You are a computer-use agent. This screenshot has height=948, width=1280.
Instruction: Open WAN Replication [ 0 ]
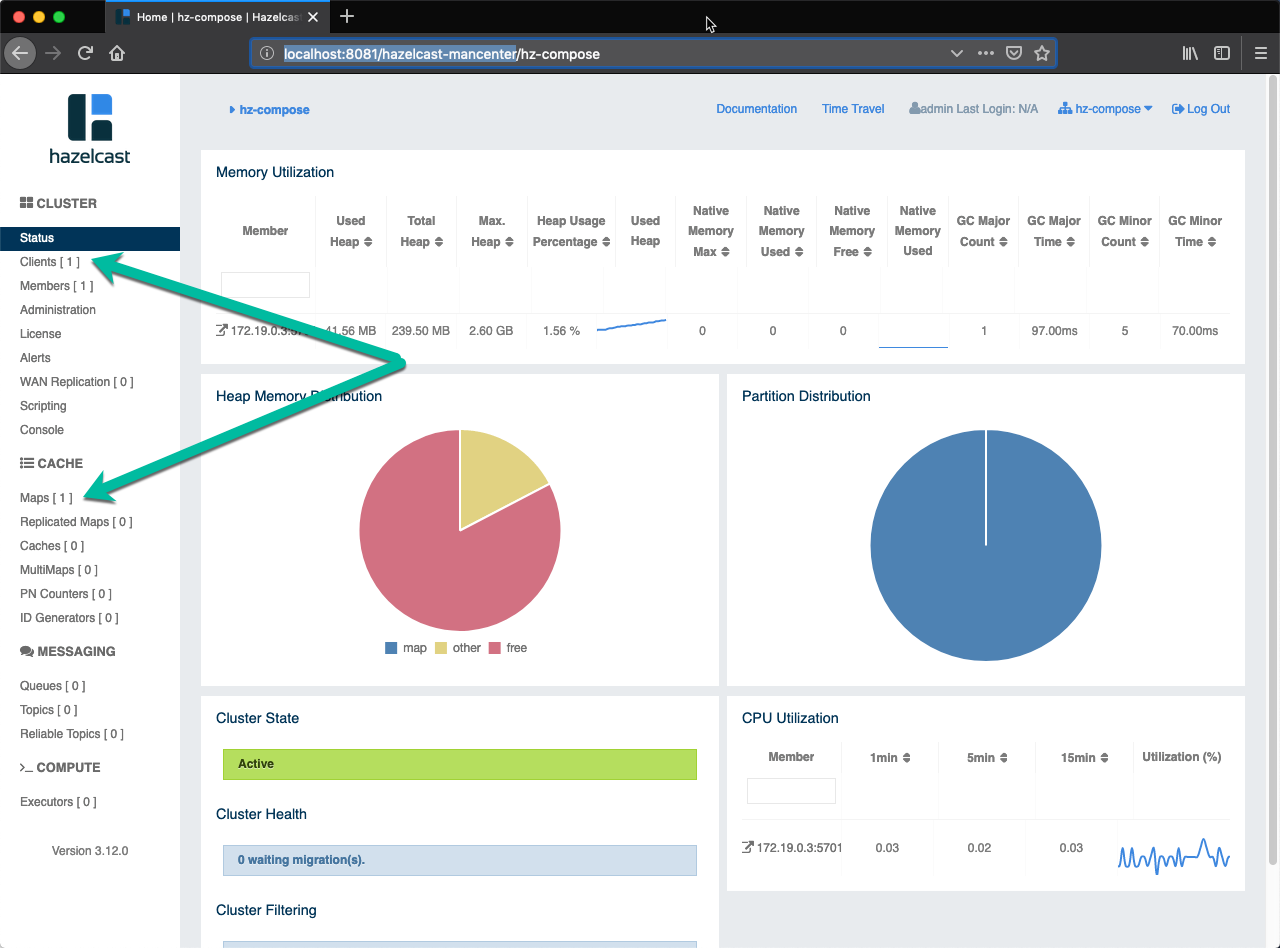[77, 382]
